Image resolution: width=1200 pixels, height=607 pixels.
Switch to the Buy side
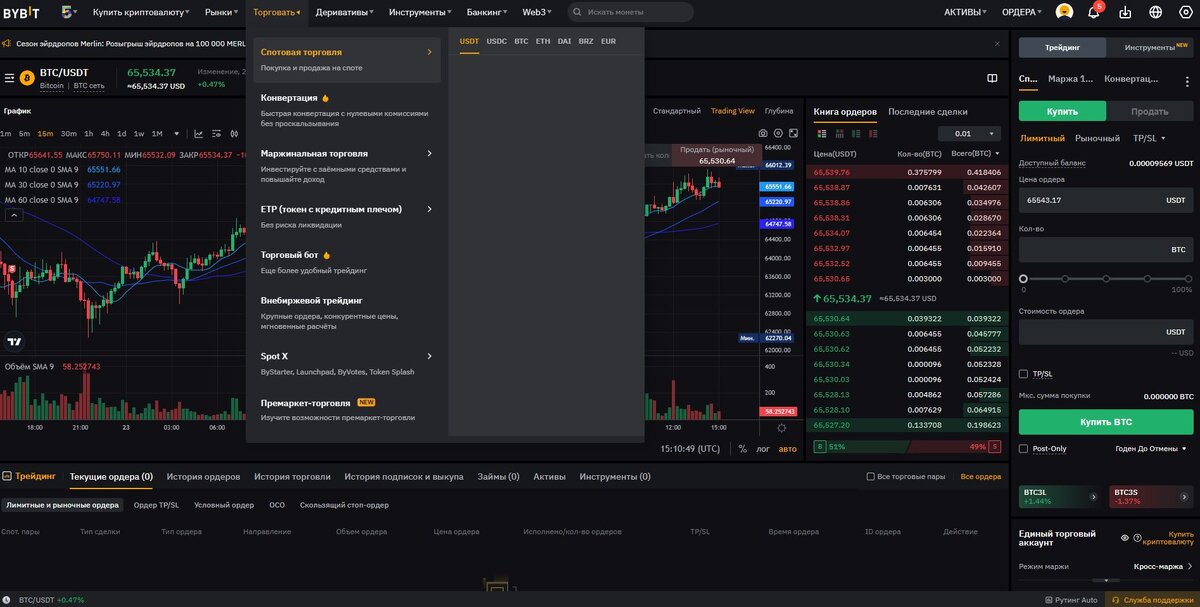click(x=1062, y=111)
